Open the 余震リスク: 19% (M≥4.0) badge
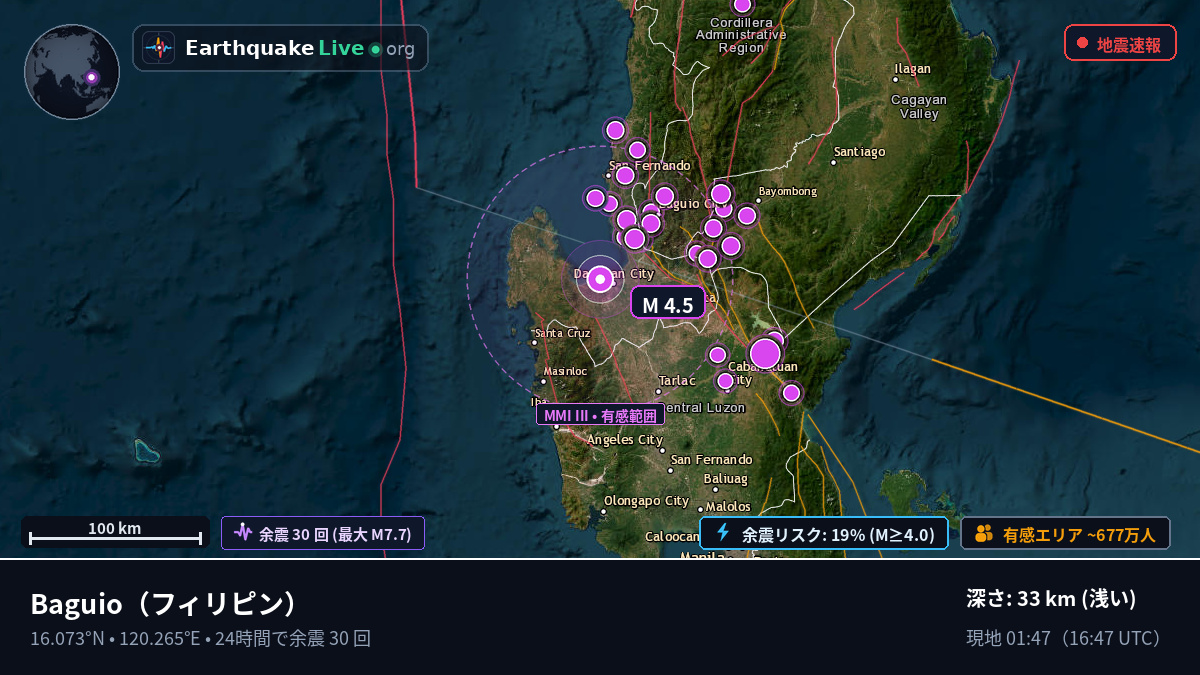1200x675 pixels. 824,533
